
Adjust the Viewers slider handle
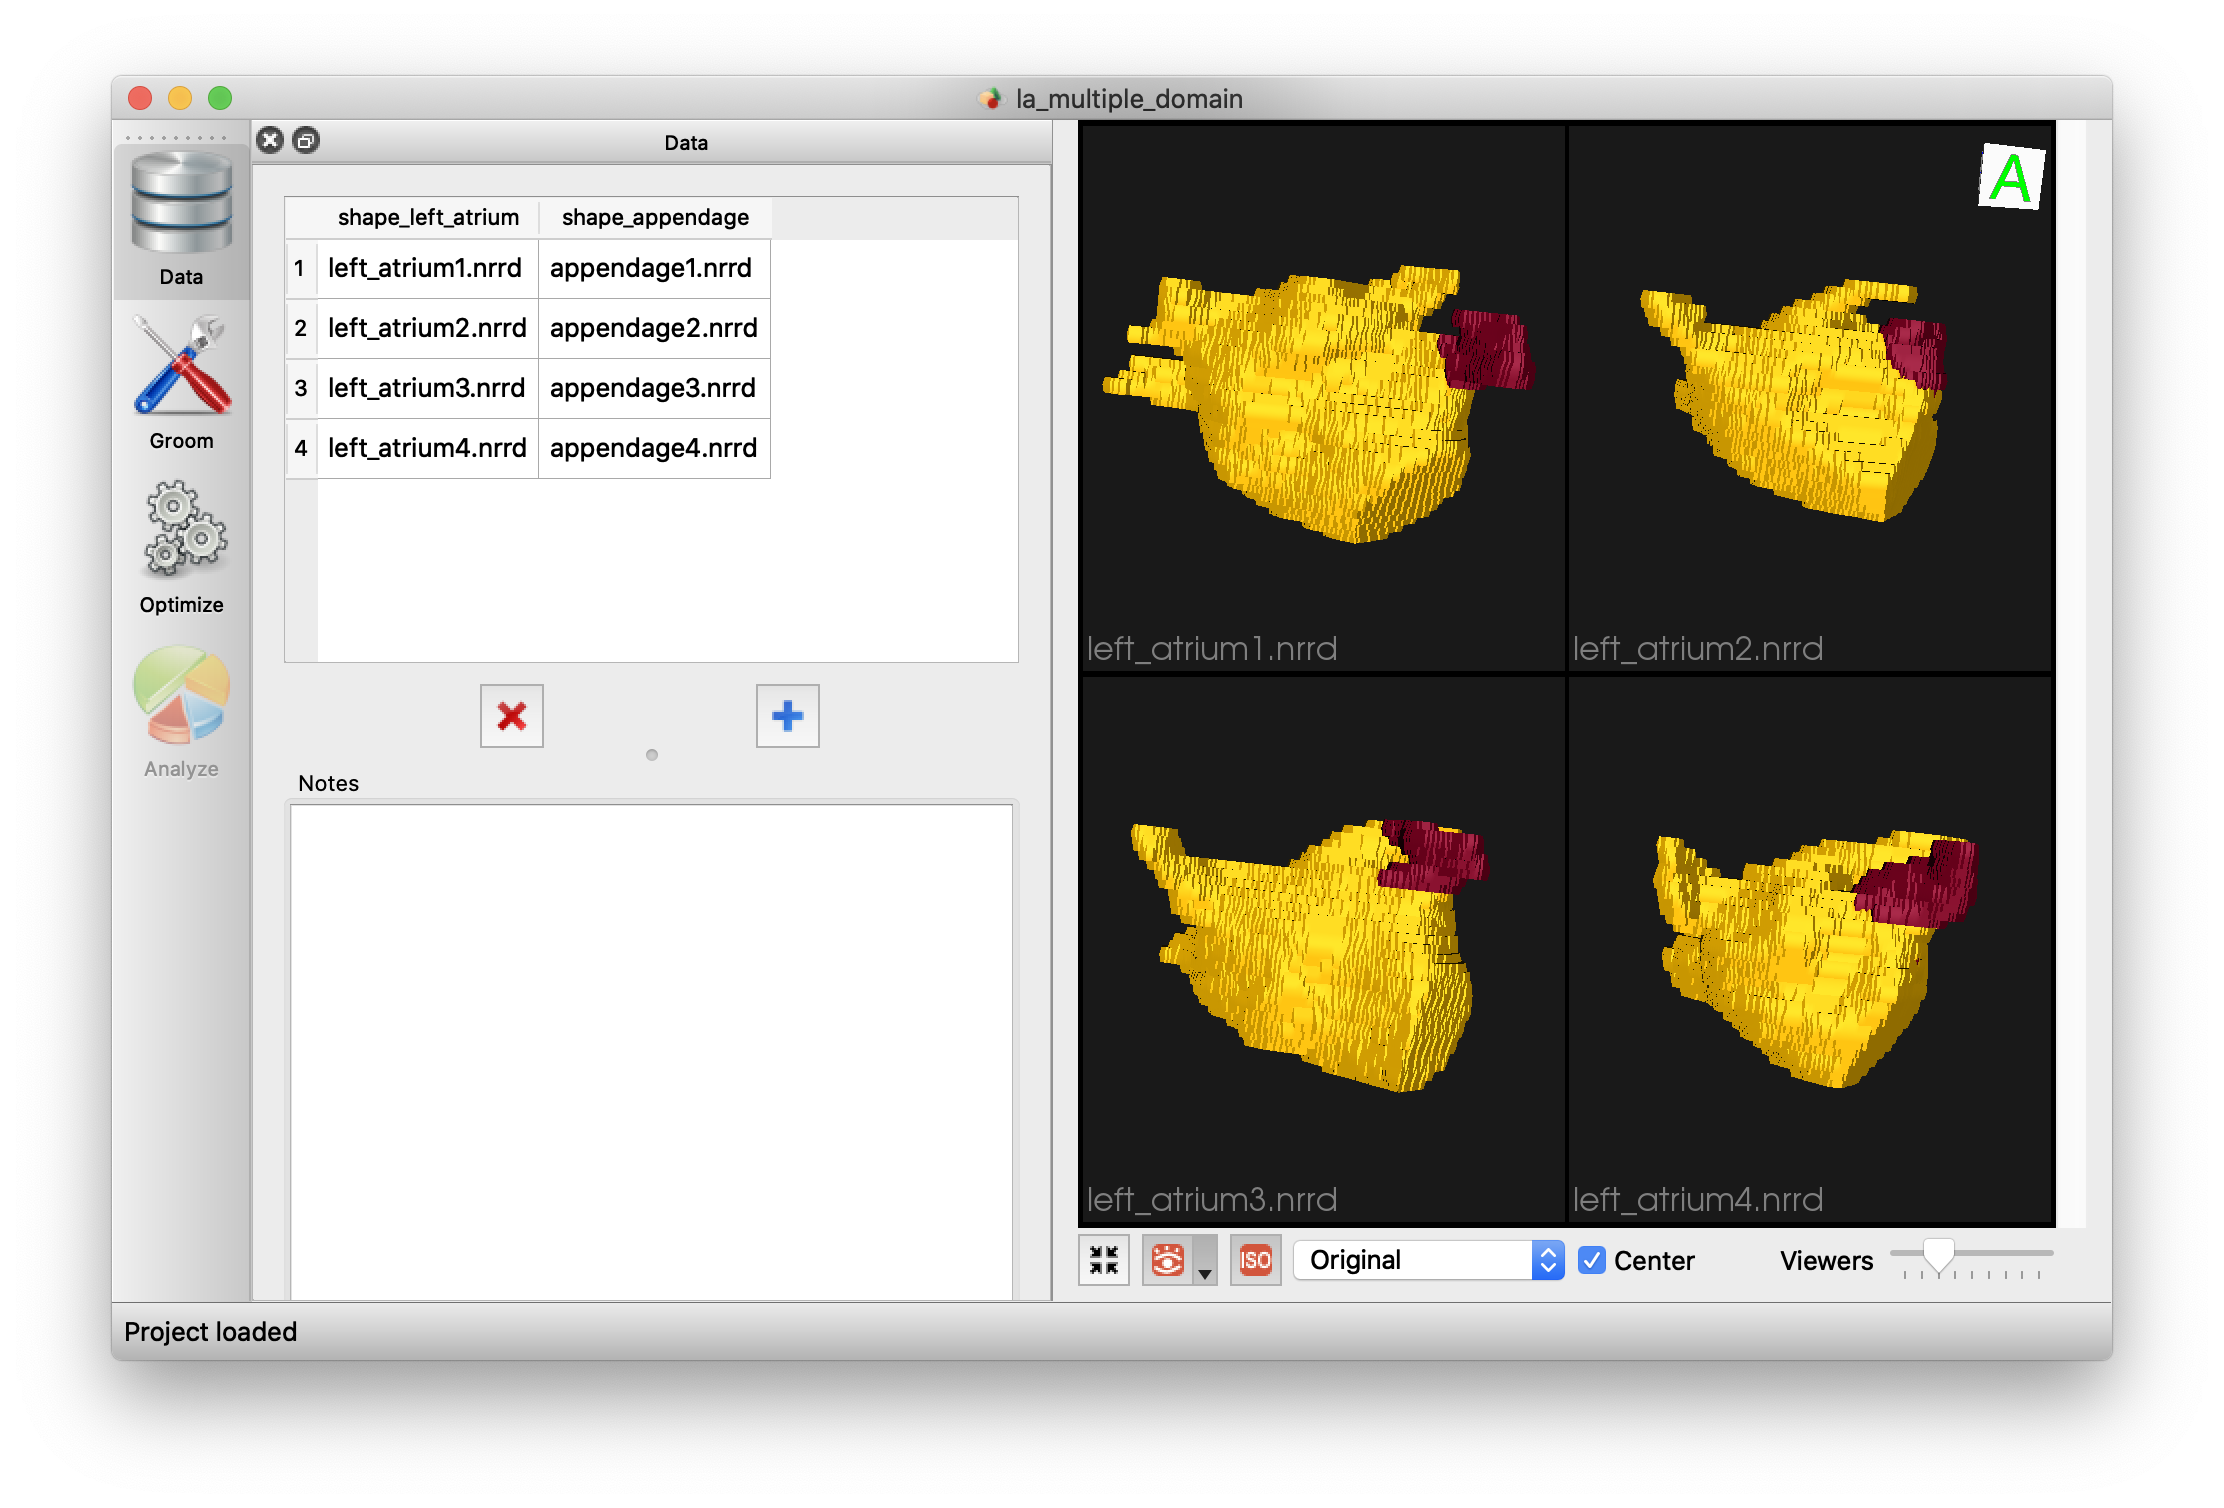click(1938, 1256)
